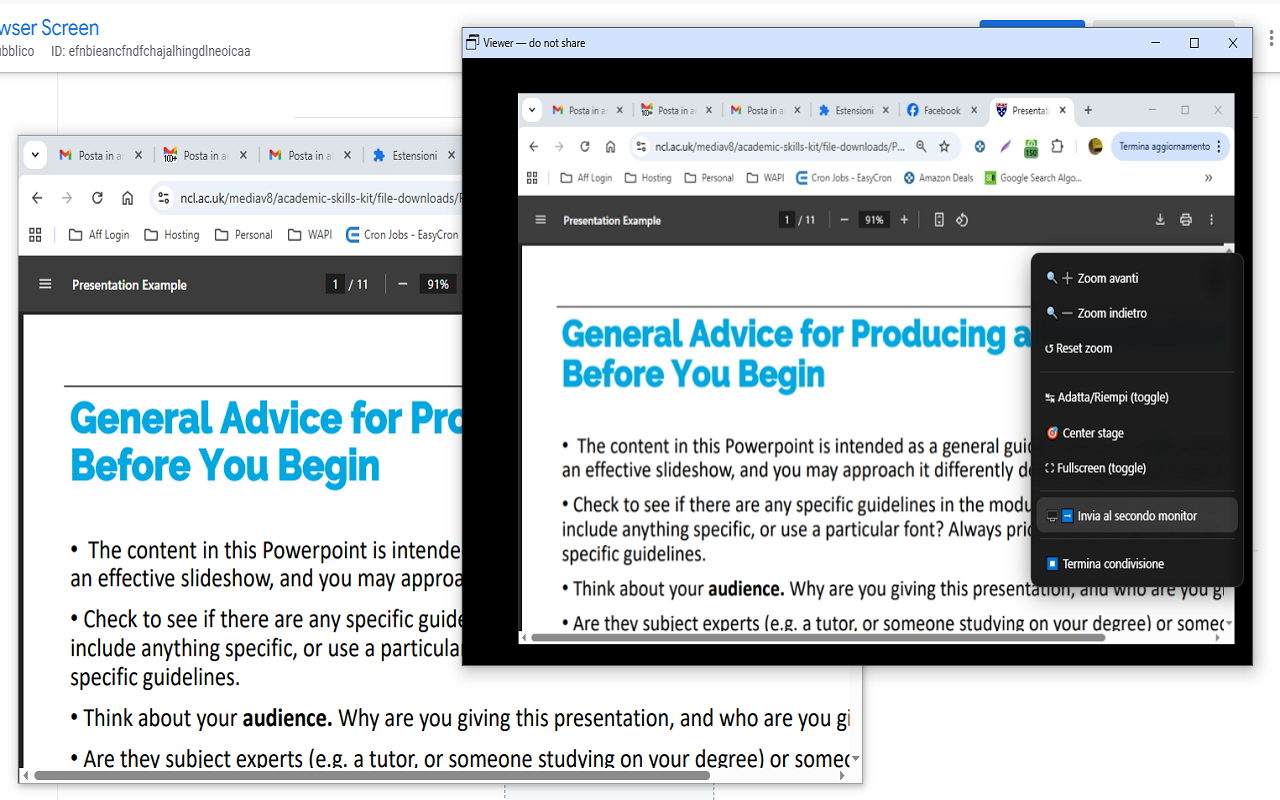1280x800 pixels.
Task: Open Chrome's three-dot browser menu
Action: pyautogui.click(x=1219, y=146)
